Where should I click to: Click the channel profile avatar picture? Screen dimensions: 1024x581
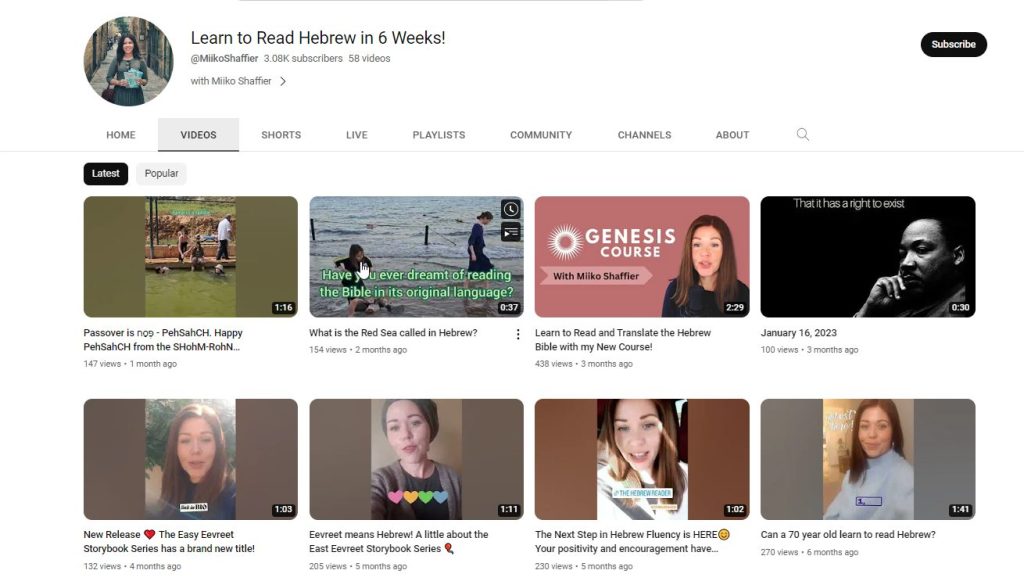tap(128, 61)
